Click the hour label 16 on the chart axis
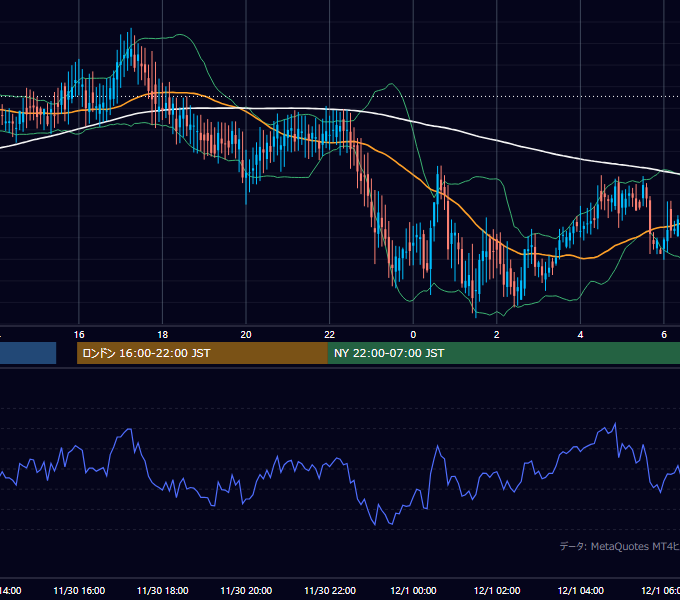Viewport: 680px width, 600px height. 79,335
